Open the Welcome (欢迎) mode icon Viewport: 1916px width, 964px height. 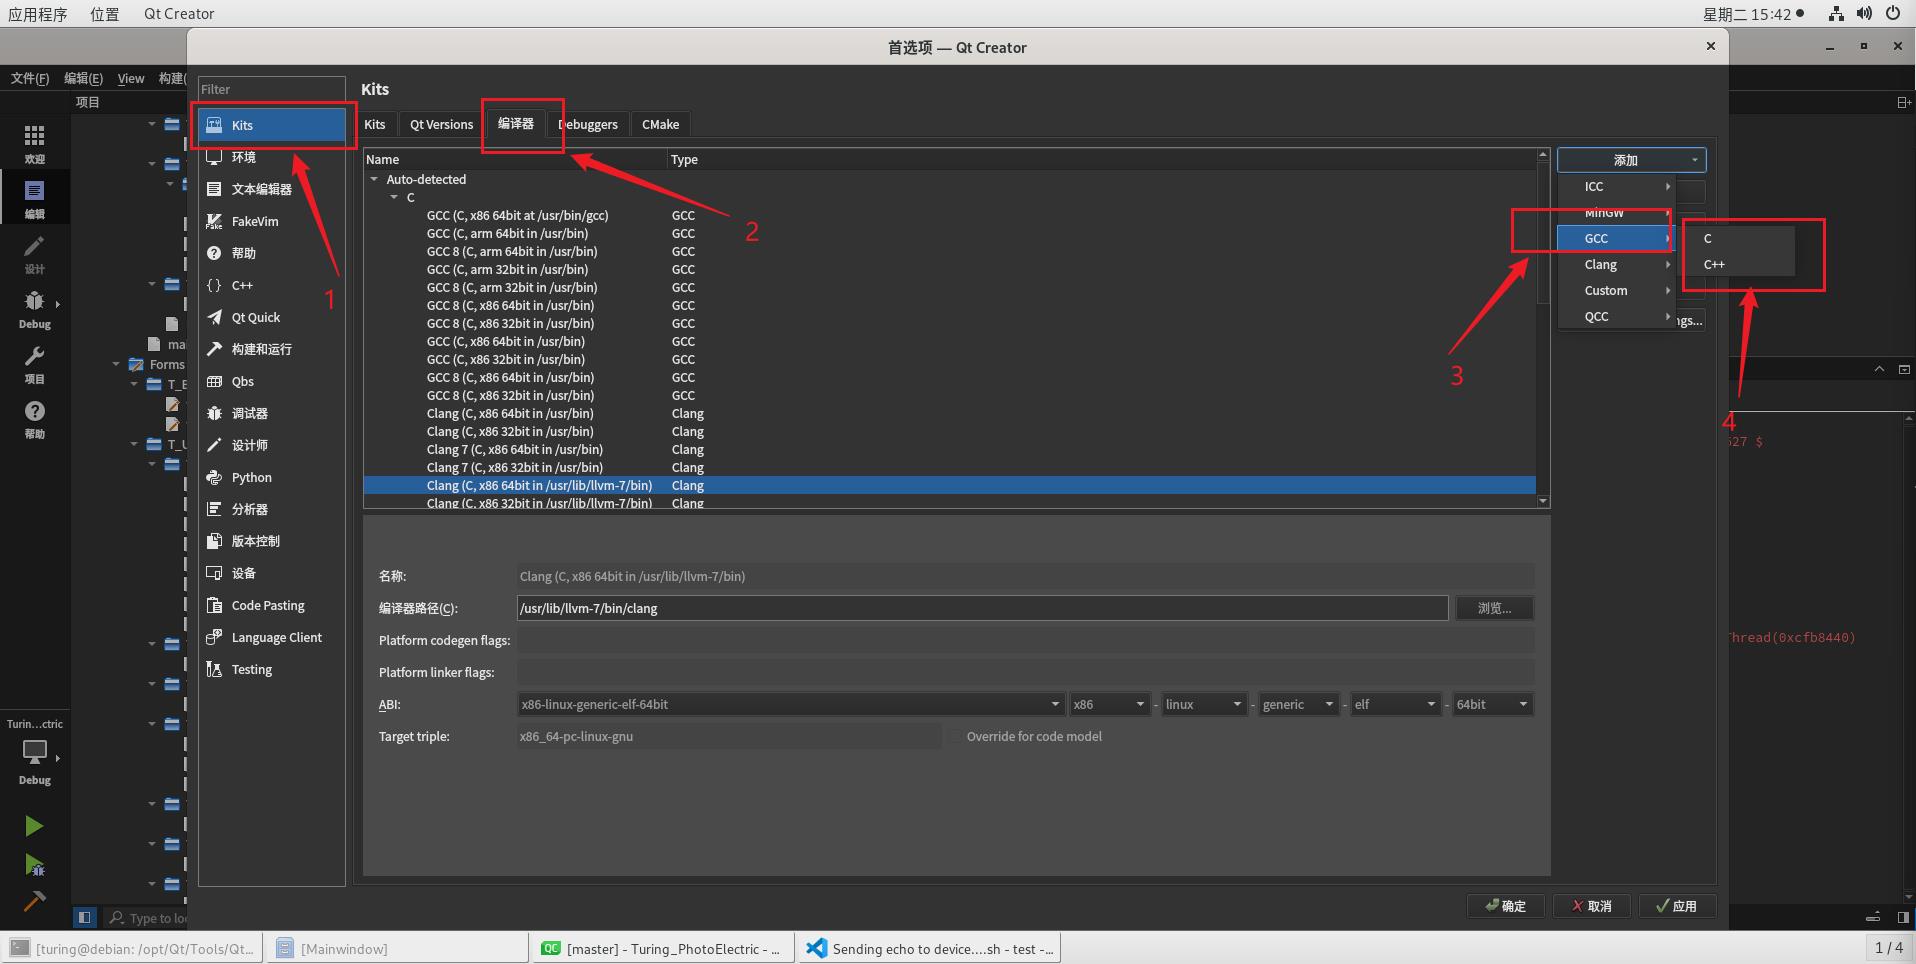tap(34, 144)
